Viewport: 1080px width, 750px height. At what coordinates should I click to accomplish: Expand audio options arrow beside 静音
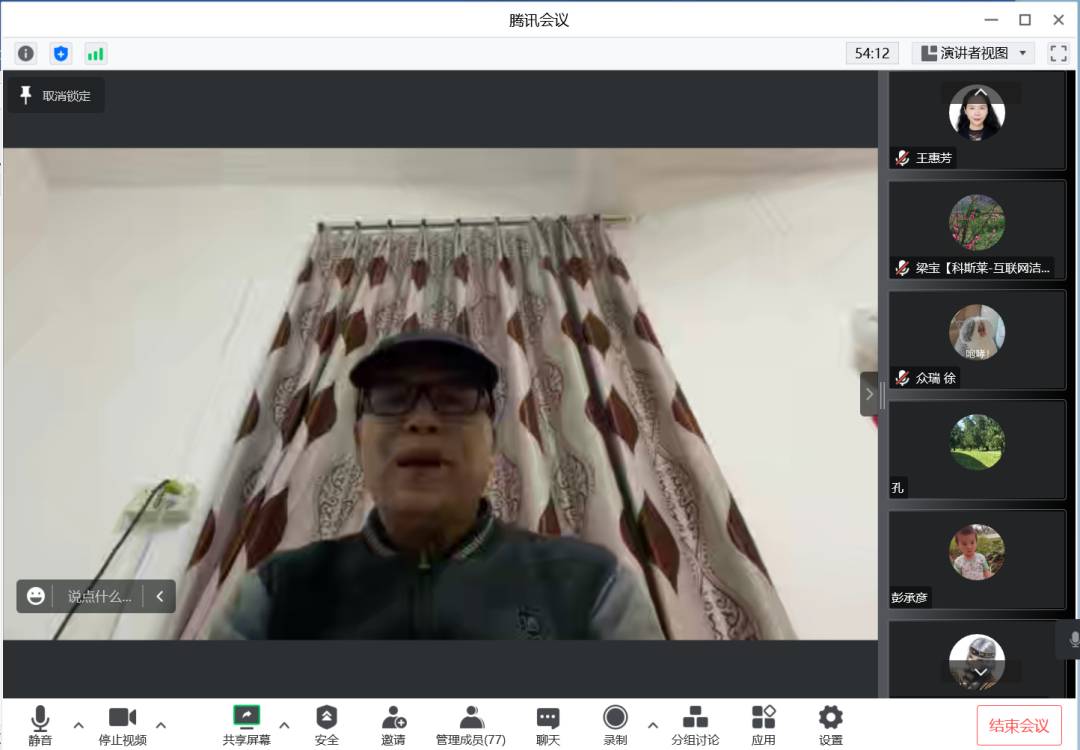click(79, 725)
